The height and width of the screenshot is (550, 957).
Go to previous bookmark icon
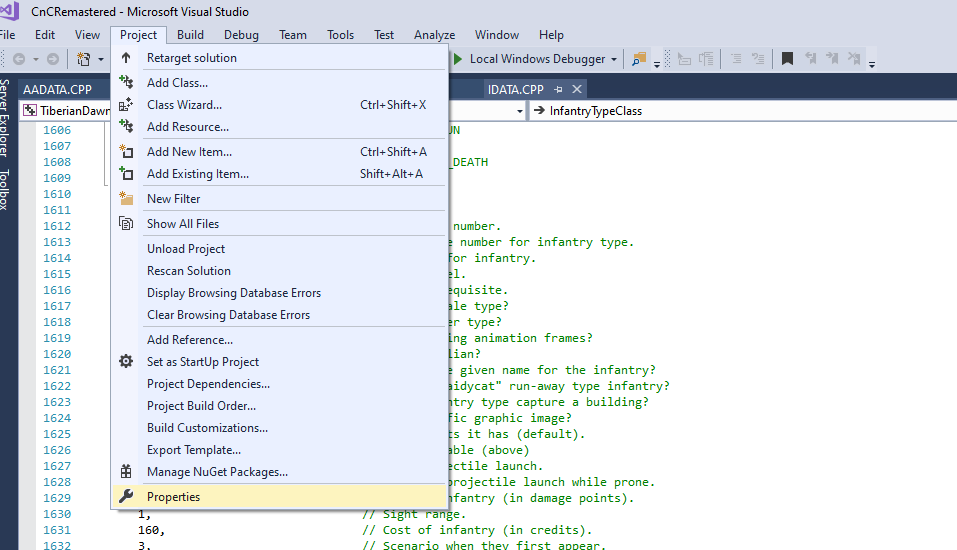pyautogui.click(x=810, y=59)
